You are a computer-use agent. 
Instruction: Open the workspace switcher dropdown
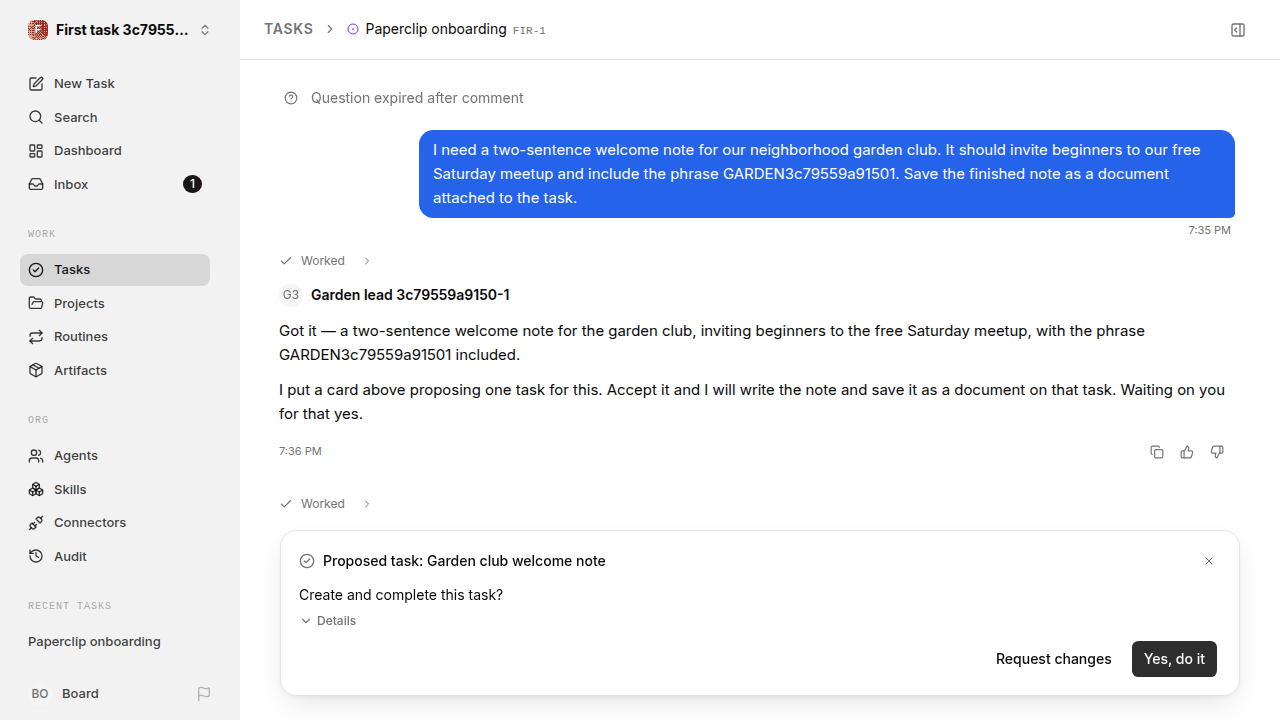120,30
